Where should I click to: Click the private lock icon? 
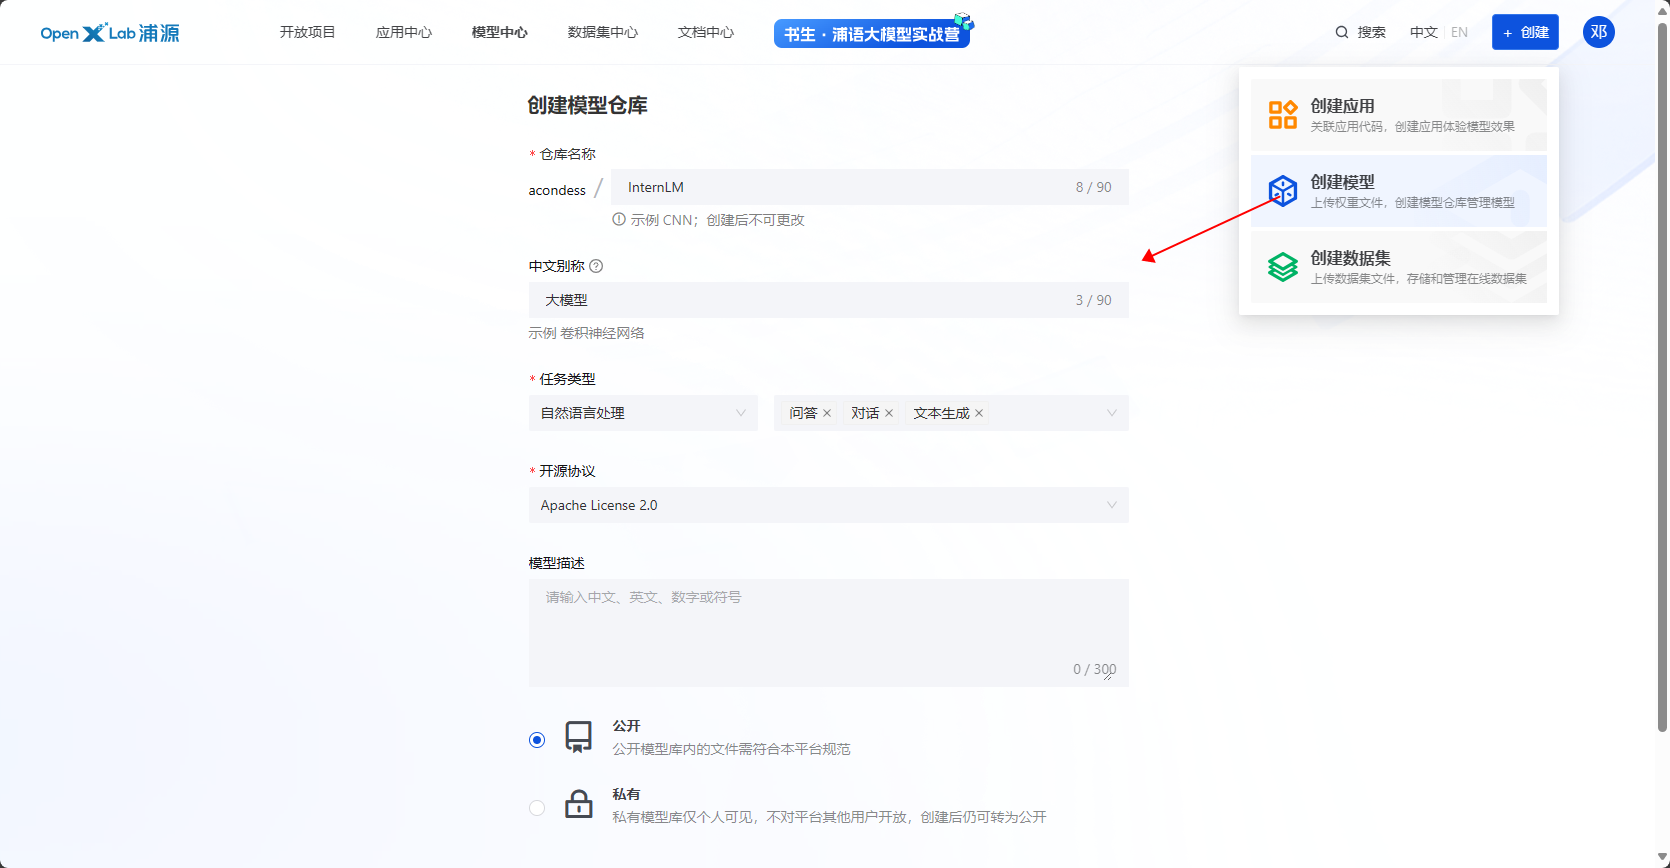[x=578, y=804]
